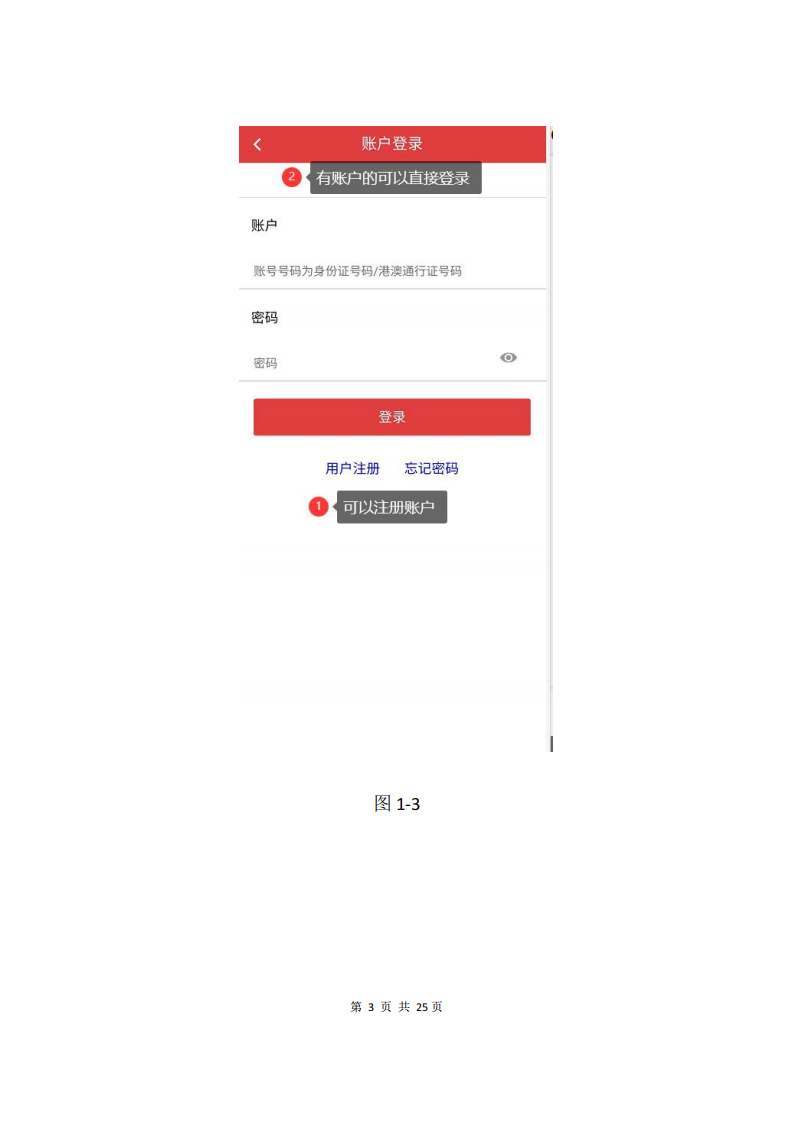This screenshot has width=794, height=1123.
Task: Click the current page number 3 in footer
Action: (x=371, y=1007)
